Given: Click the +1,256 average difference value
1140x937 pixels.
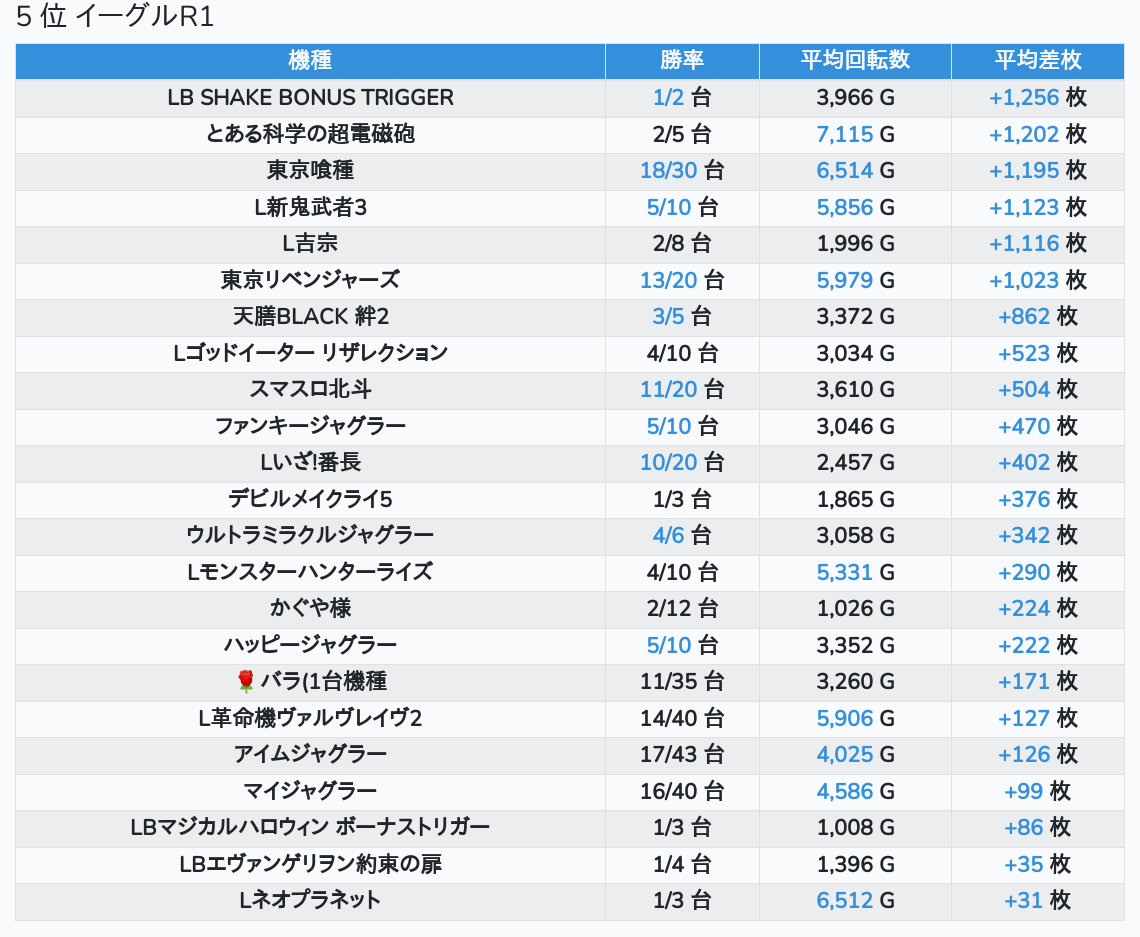Looking at the screenshot, I should [1023, 98].
